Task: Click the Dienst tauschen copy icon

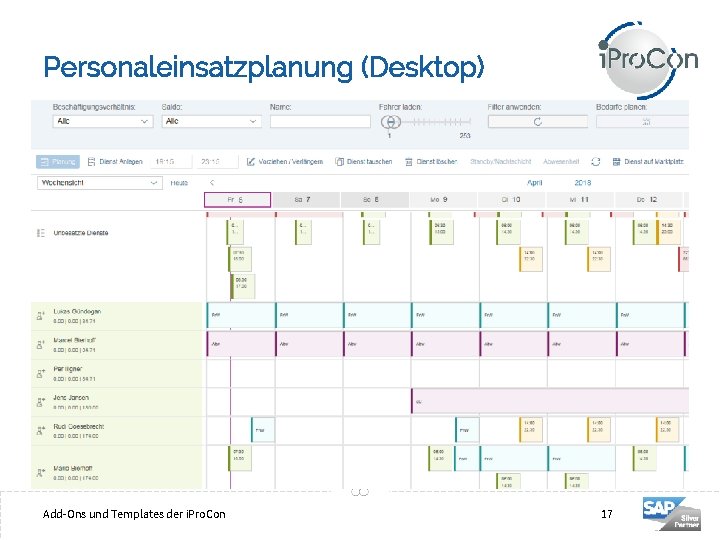Action: click(x=339, y=162)
